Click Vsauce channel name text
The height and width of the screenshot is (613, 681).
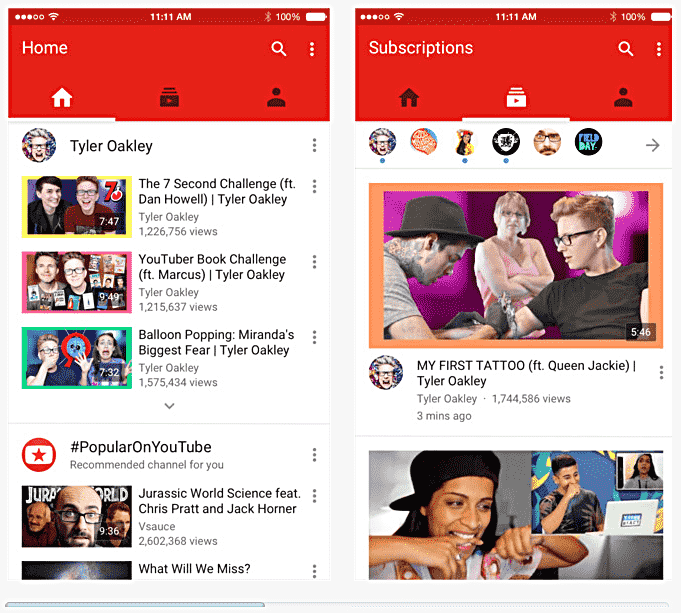coord(157,527)
